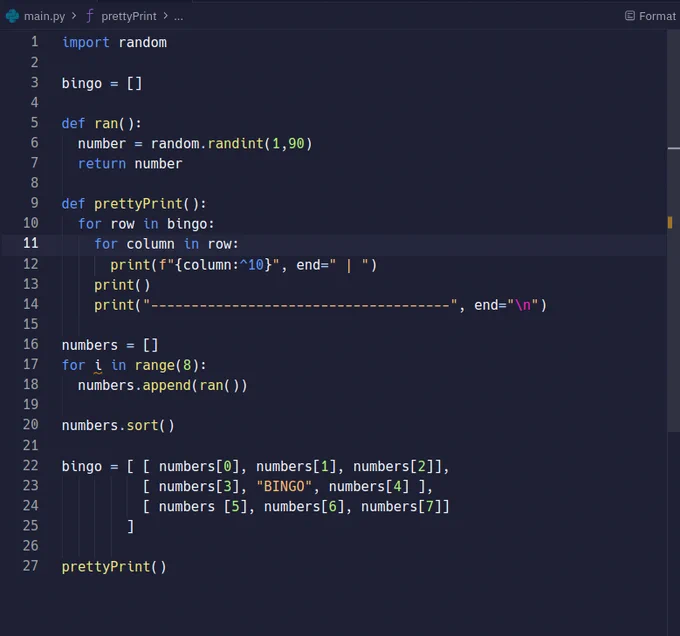
Task: Click 'numbers[4]' on line 23
Action: [369, 486]
